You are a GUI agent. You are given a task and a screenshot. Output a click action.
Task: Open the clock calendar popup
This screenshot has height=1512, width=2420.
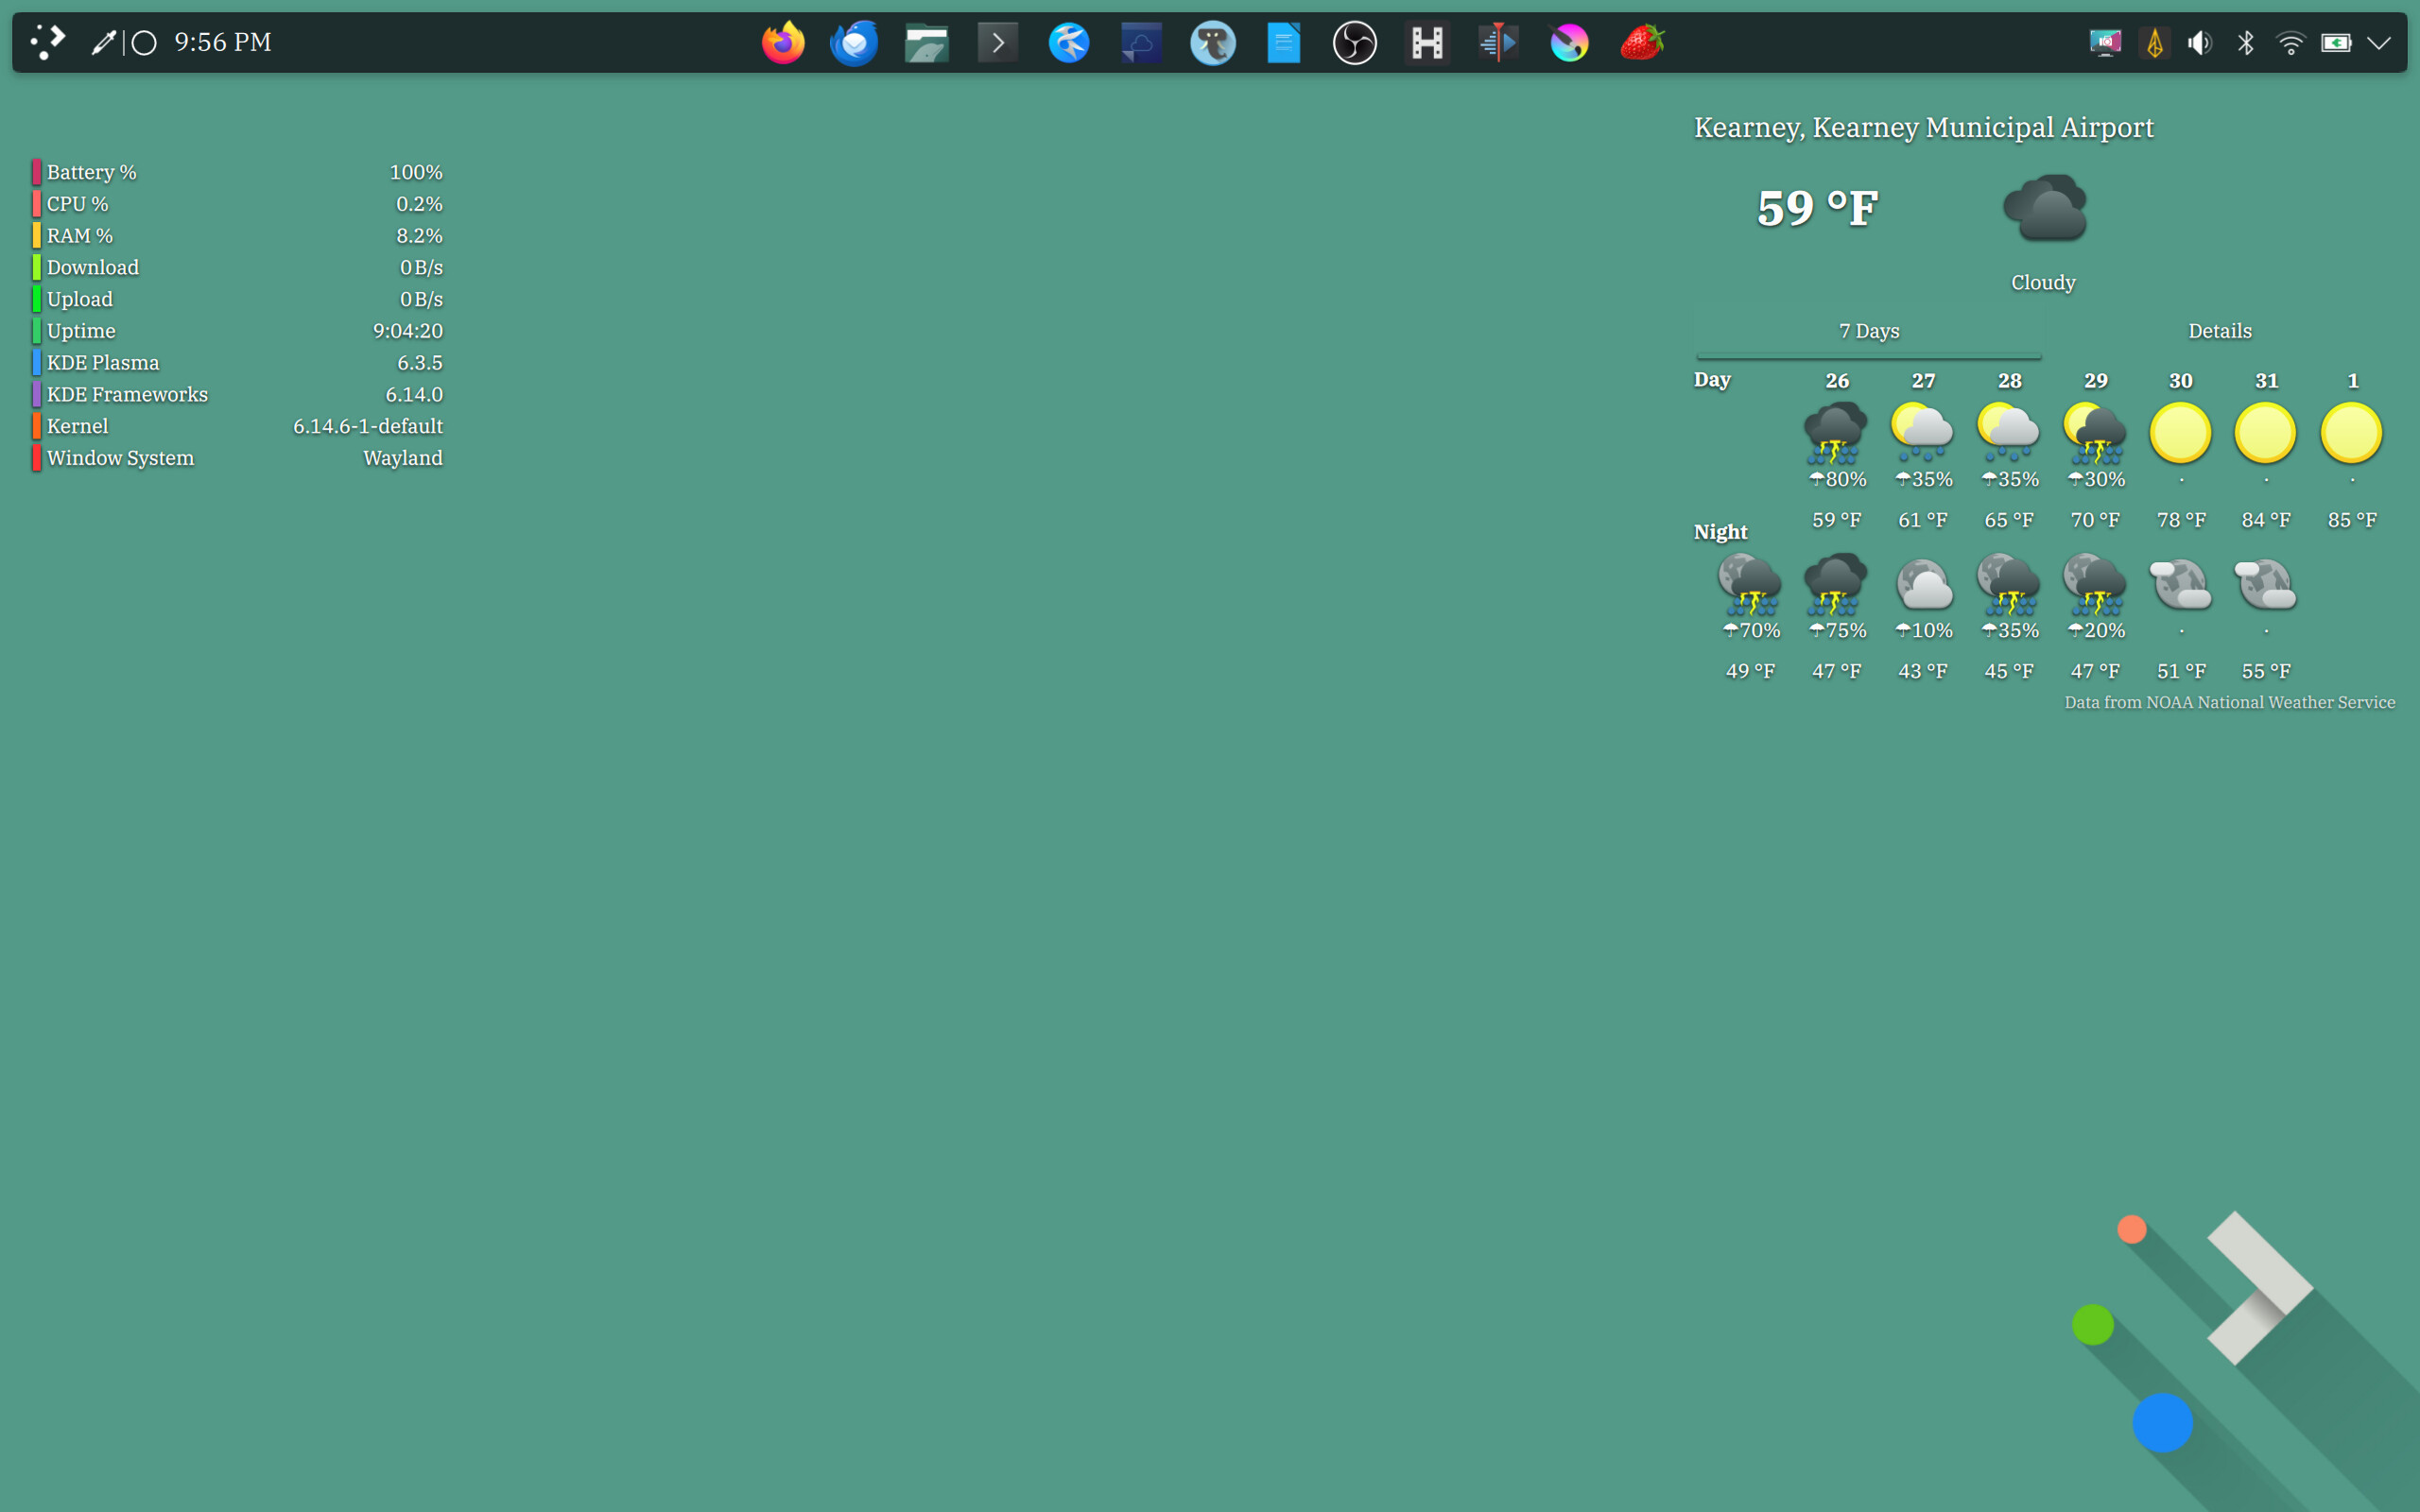tap(223, 42)
